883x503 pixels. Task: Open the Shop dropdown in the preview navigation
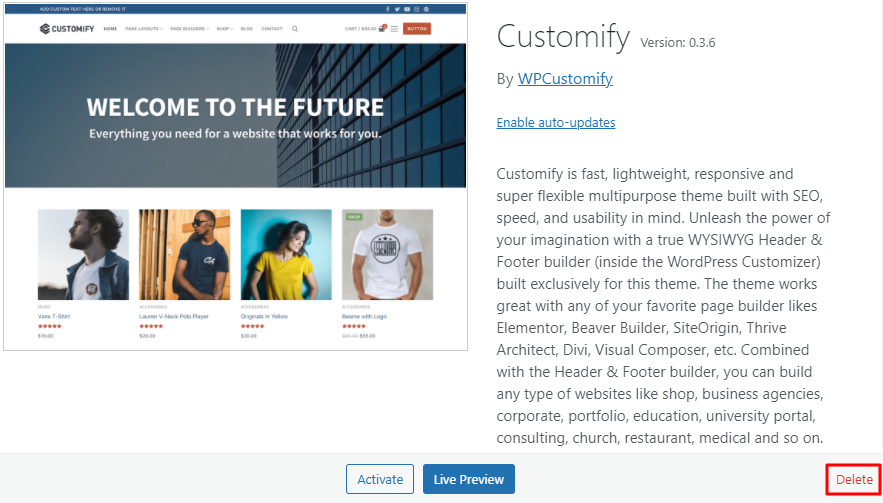tap(225, 29)
